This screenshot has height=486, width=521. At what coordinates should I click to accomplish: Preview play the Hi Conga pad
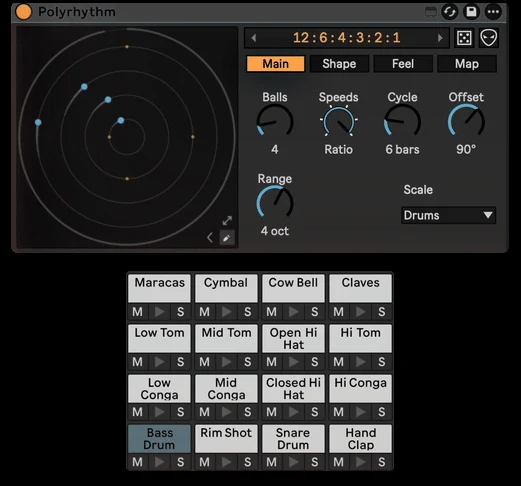pos(360,412)
